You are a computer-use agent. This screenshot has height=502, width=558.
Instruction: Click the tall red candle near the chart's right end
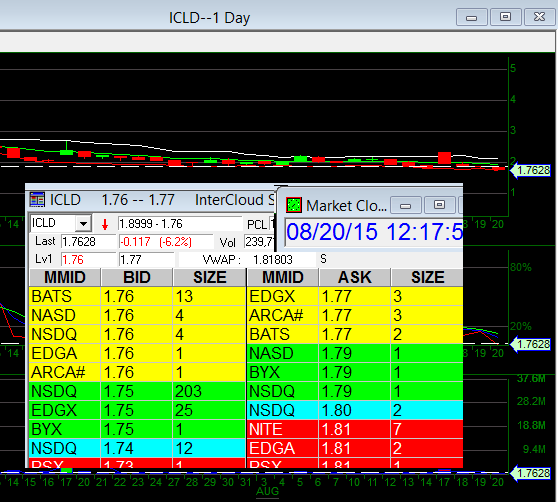click(444, 158)
